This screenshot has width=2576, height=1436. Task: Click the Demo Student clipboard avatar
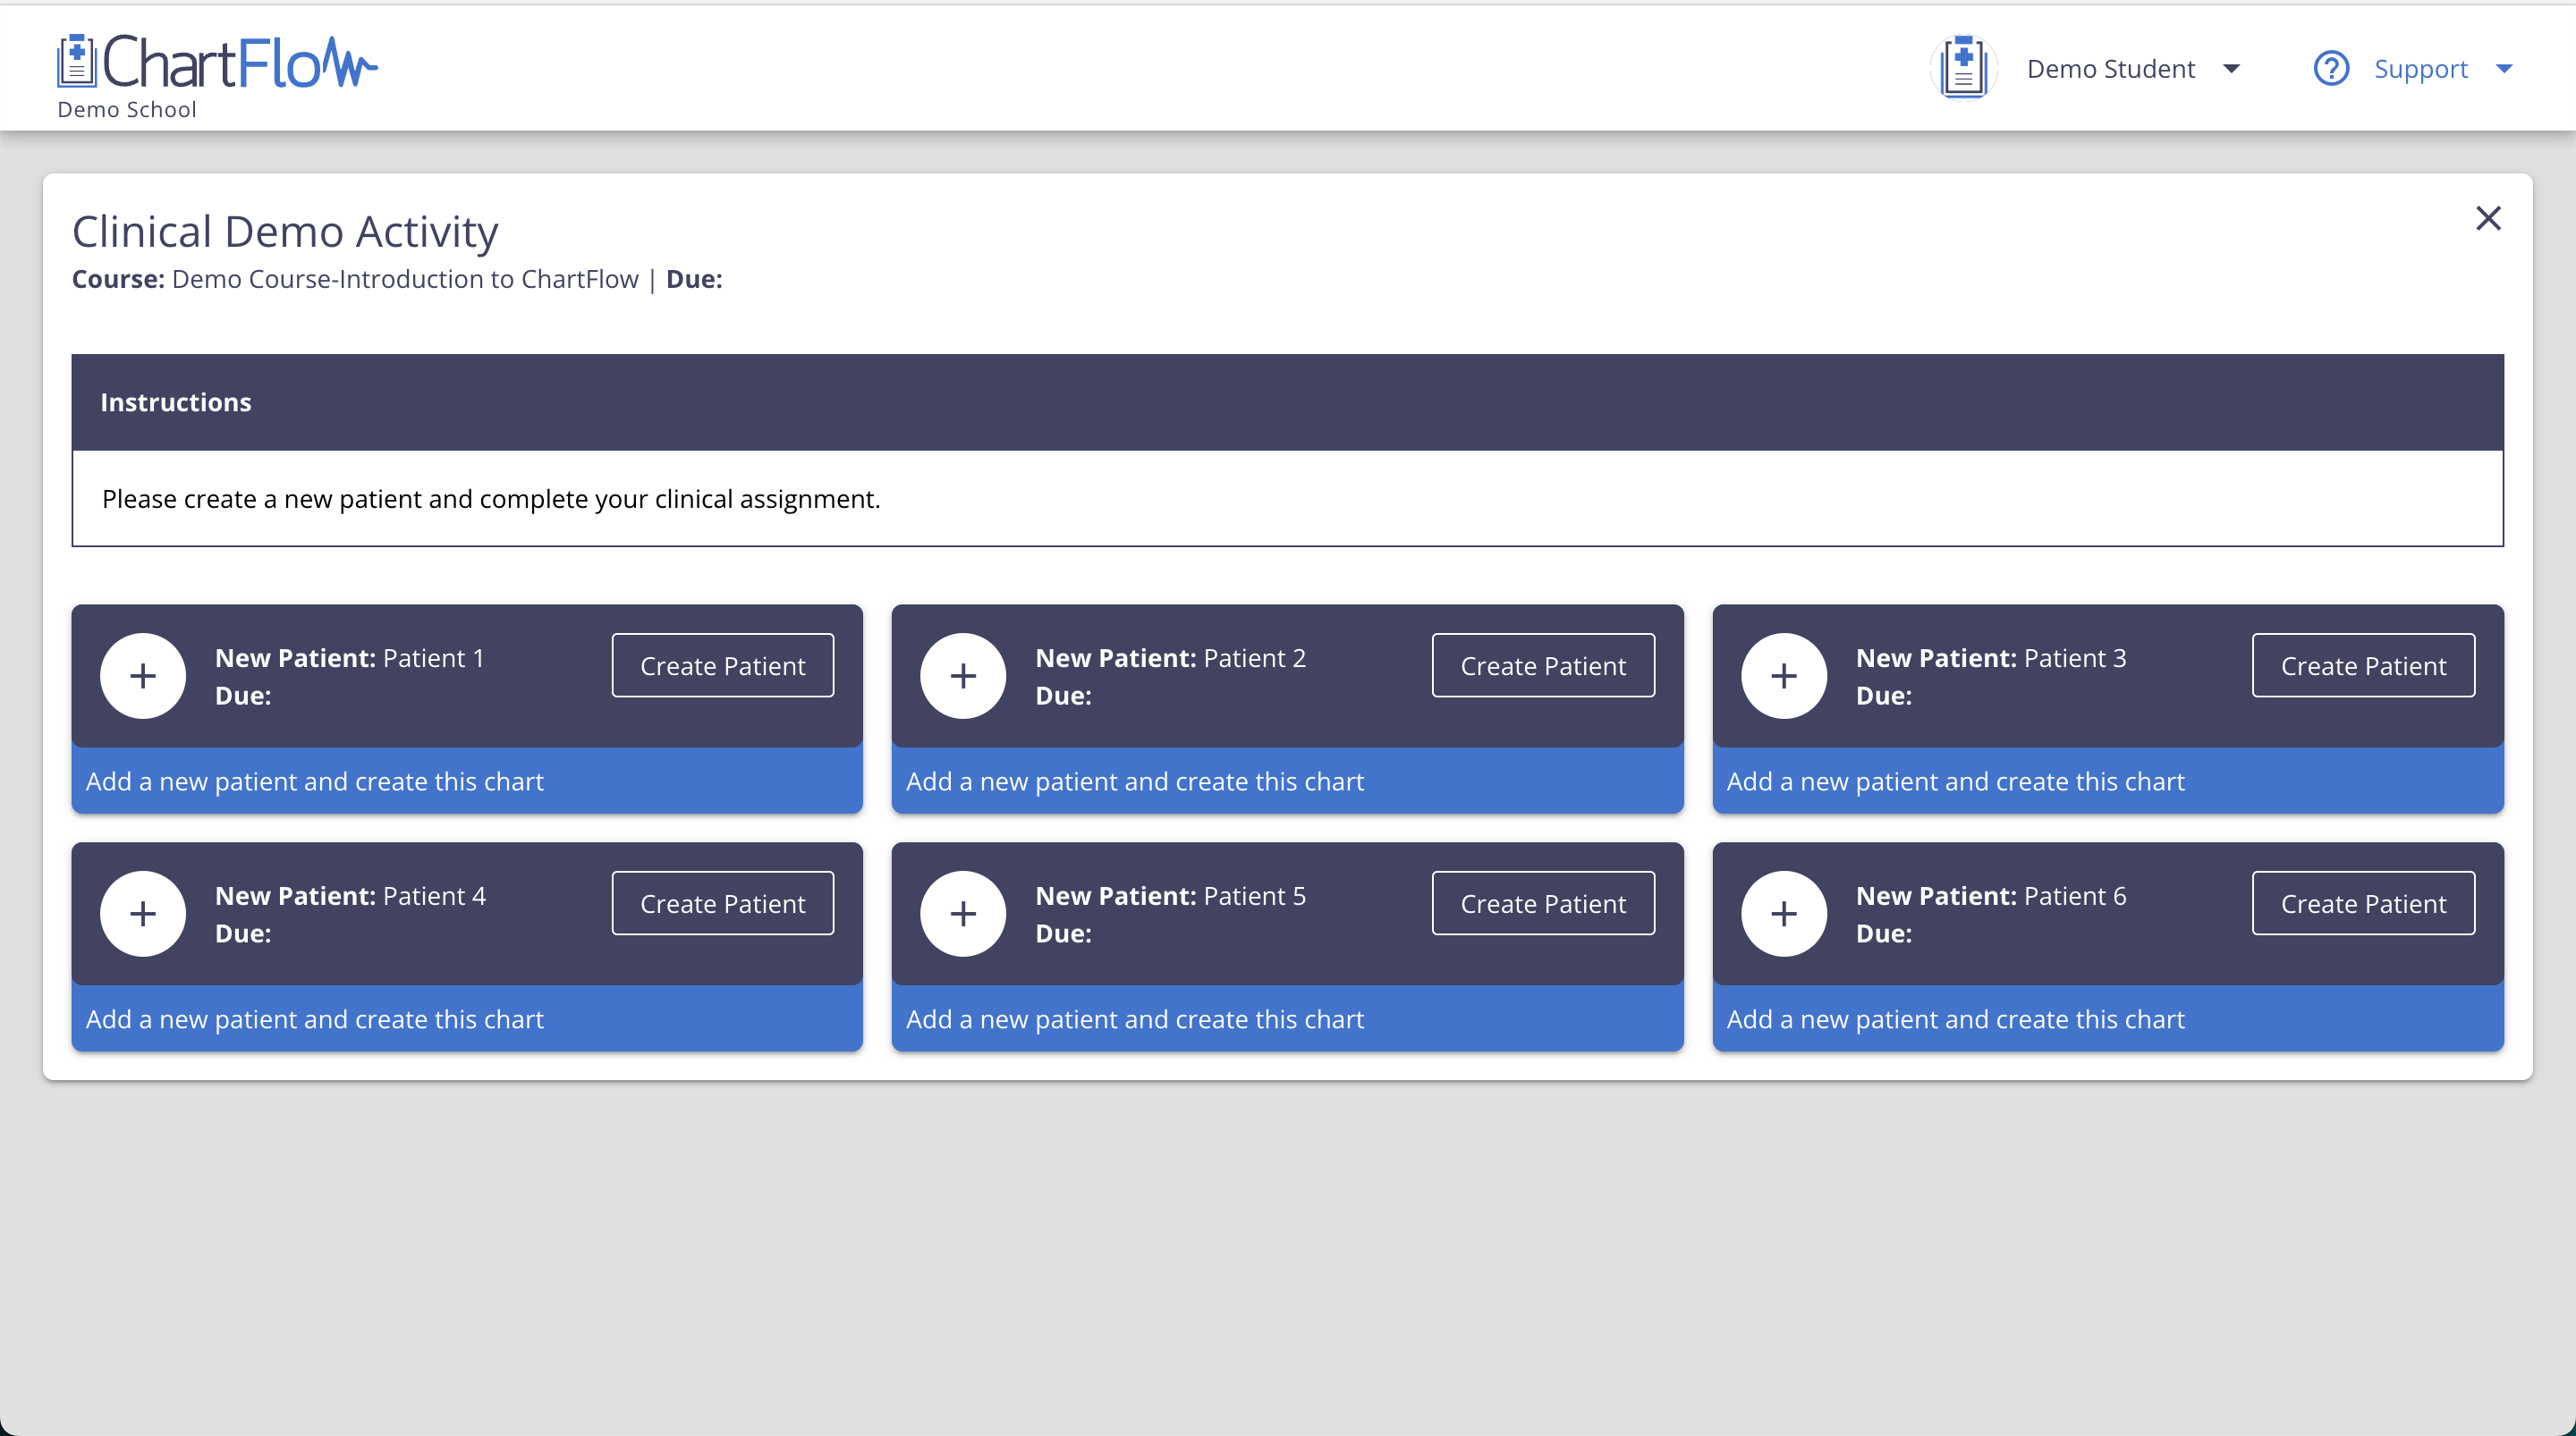tap(1963, 68)
